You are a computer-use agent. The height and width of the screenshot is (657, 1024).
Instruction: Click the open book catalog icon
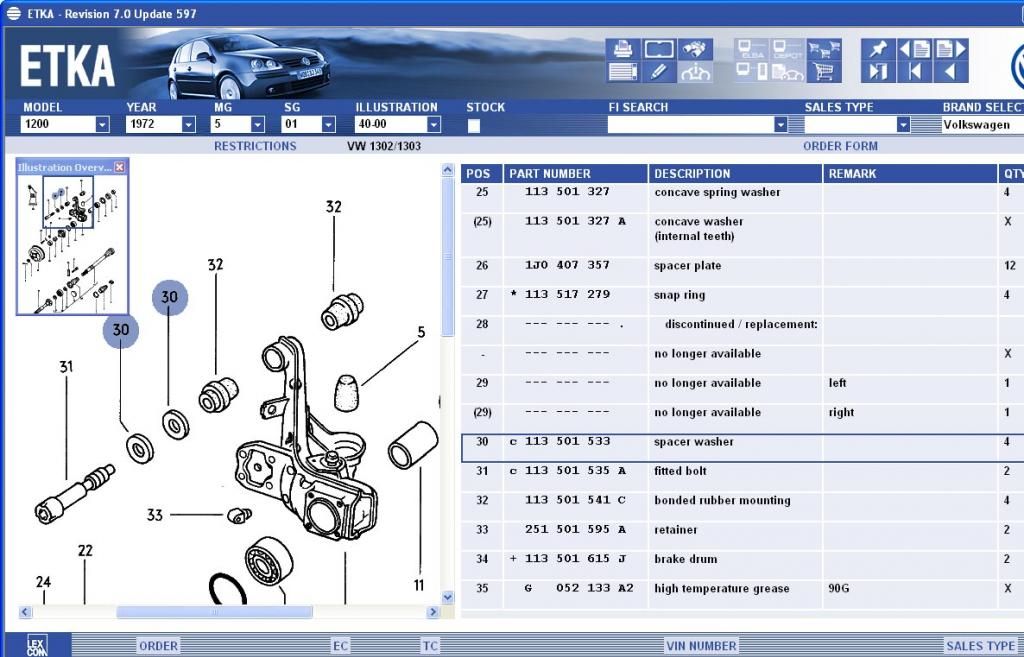(659, 49)
